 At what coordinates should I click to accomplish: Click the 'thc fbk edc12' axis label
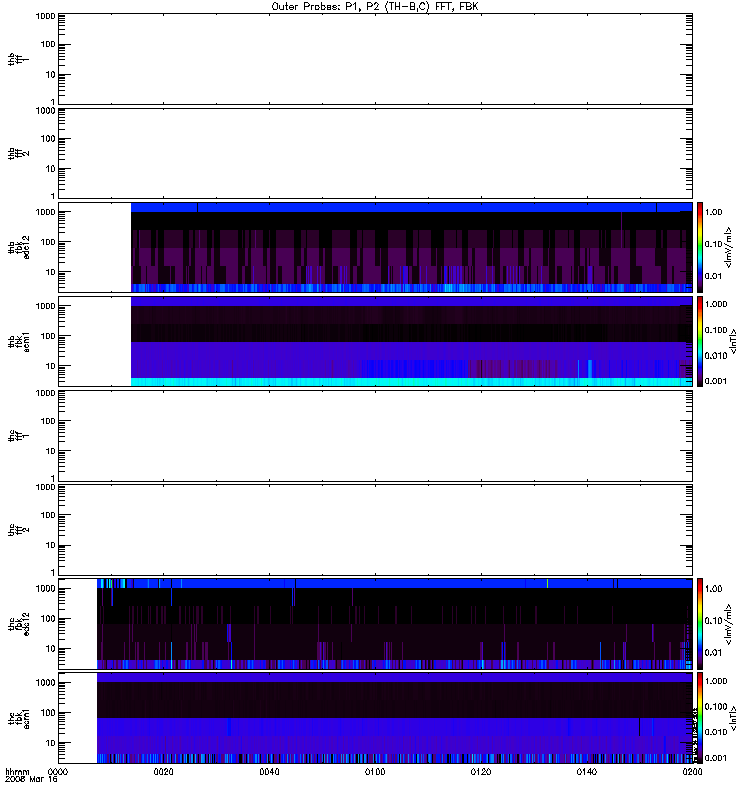pos(18,624)
